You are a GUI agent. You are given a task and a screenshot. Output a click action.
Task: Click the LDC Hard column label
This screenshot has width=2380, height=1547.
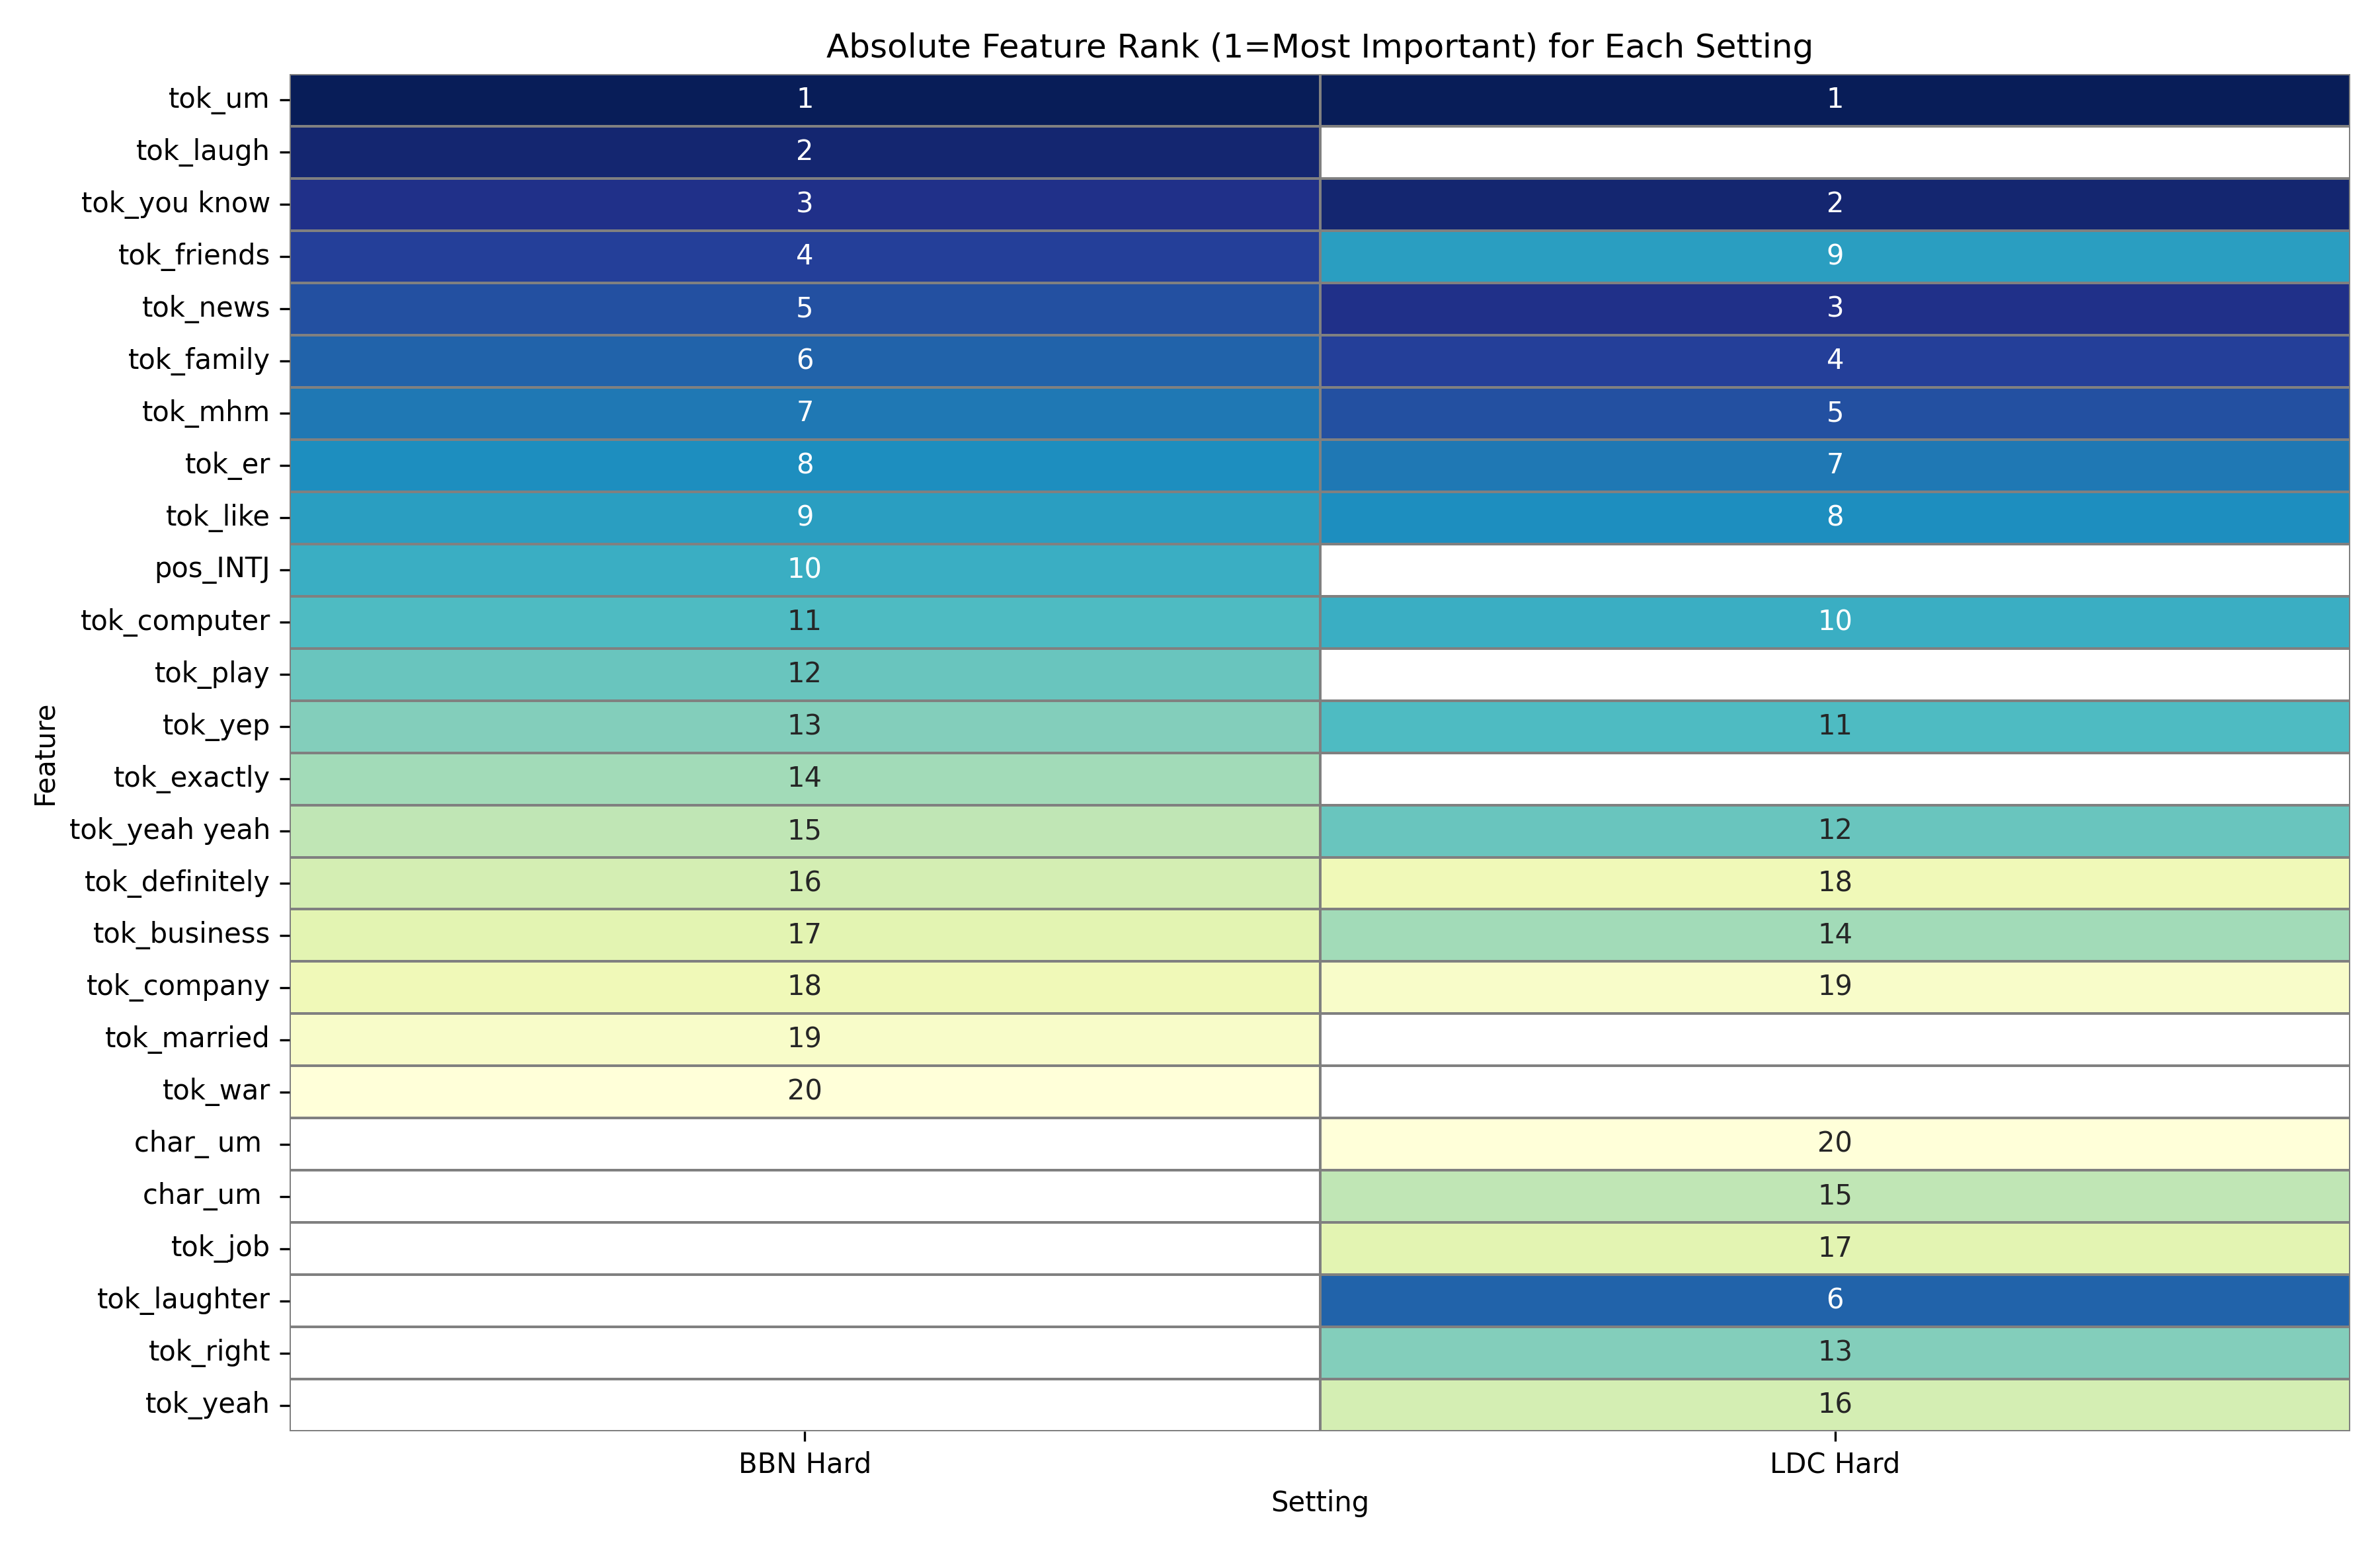[x=1833, y=1463]
